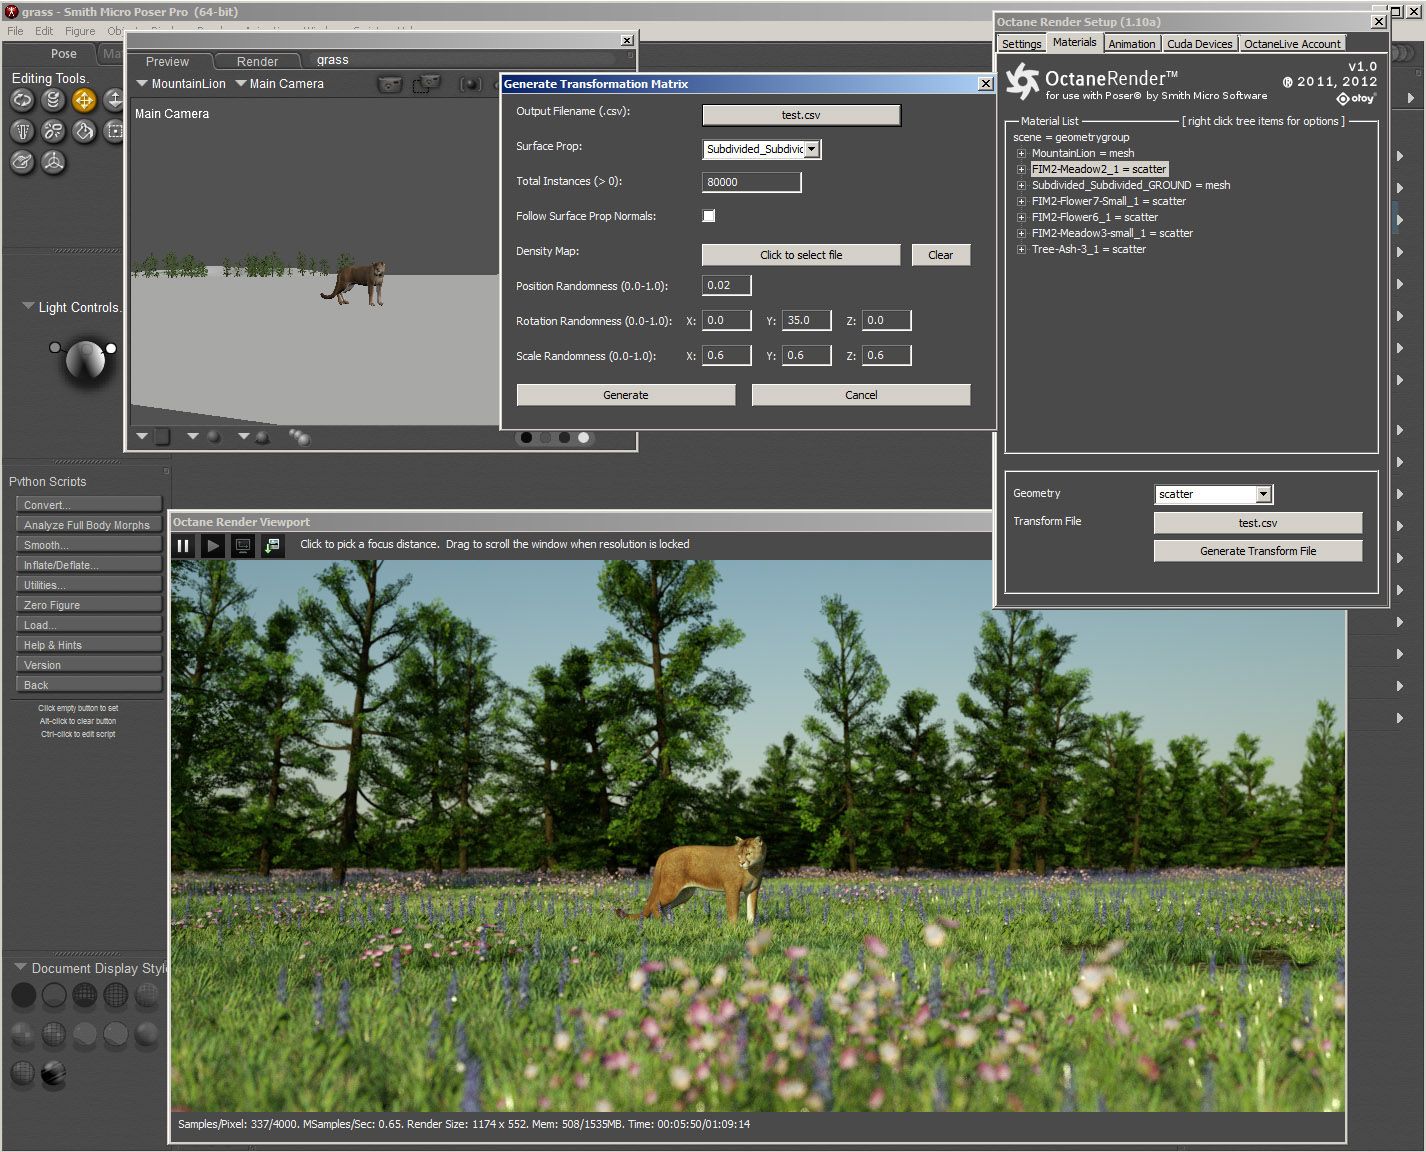The width and height of the screenshot is (1426, 1152).
Task: Open the Main Camera dropdown
Action: (280, 84)
